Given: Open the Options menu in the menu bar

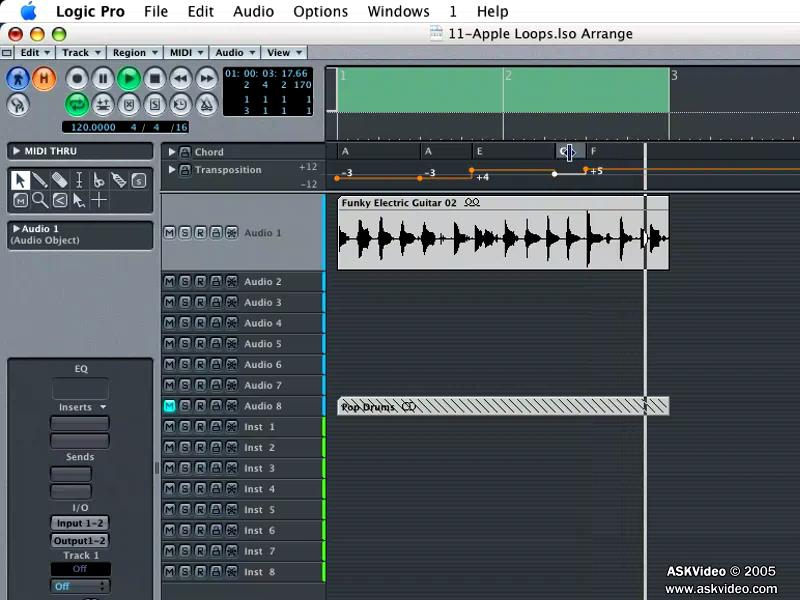Looking at the screenshot, I should pos(320,11).
